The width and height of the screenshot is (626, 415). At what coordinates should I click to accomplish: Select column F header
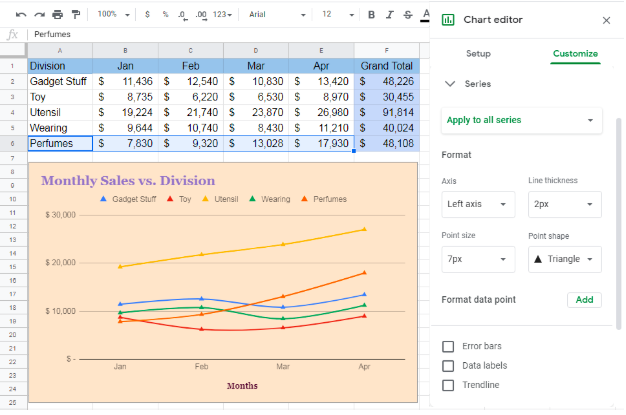point(386,51)
